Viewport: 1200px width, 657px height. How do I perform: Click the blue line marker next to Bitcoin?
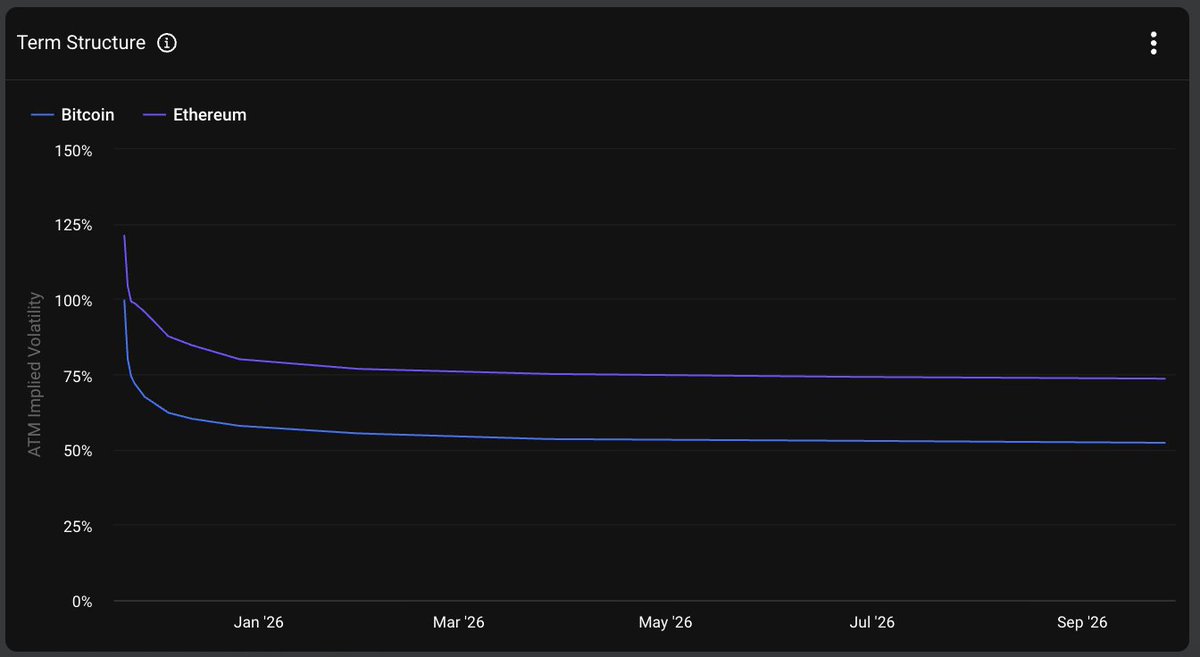coord(43,114)
